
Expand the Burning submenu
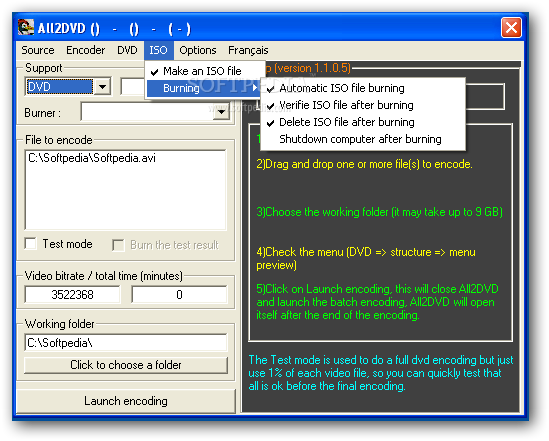point(204,88)
